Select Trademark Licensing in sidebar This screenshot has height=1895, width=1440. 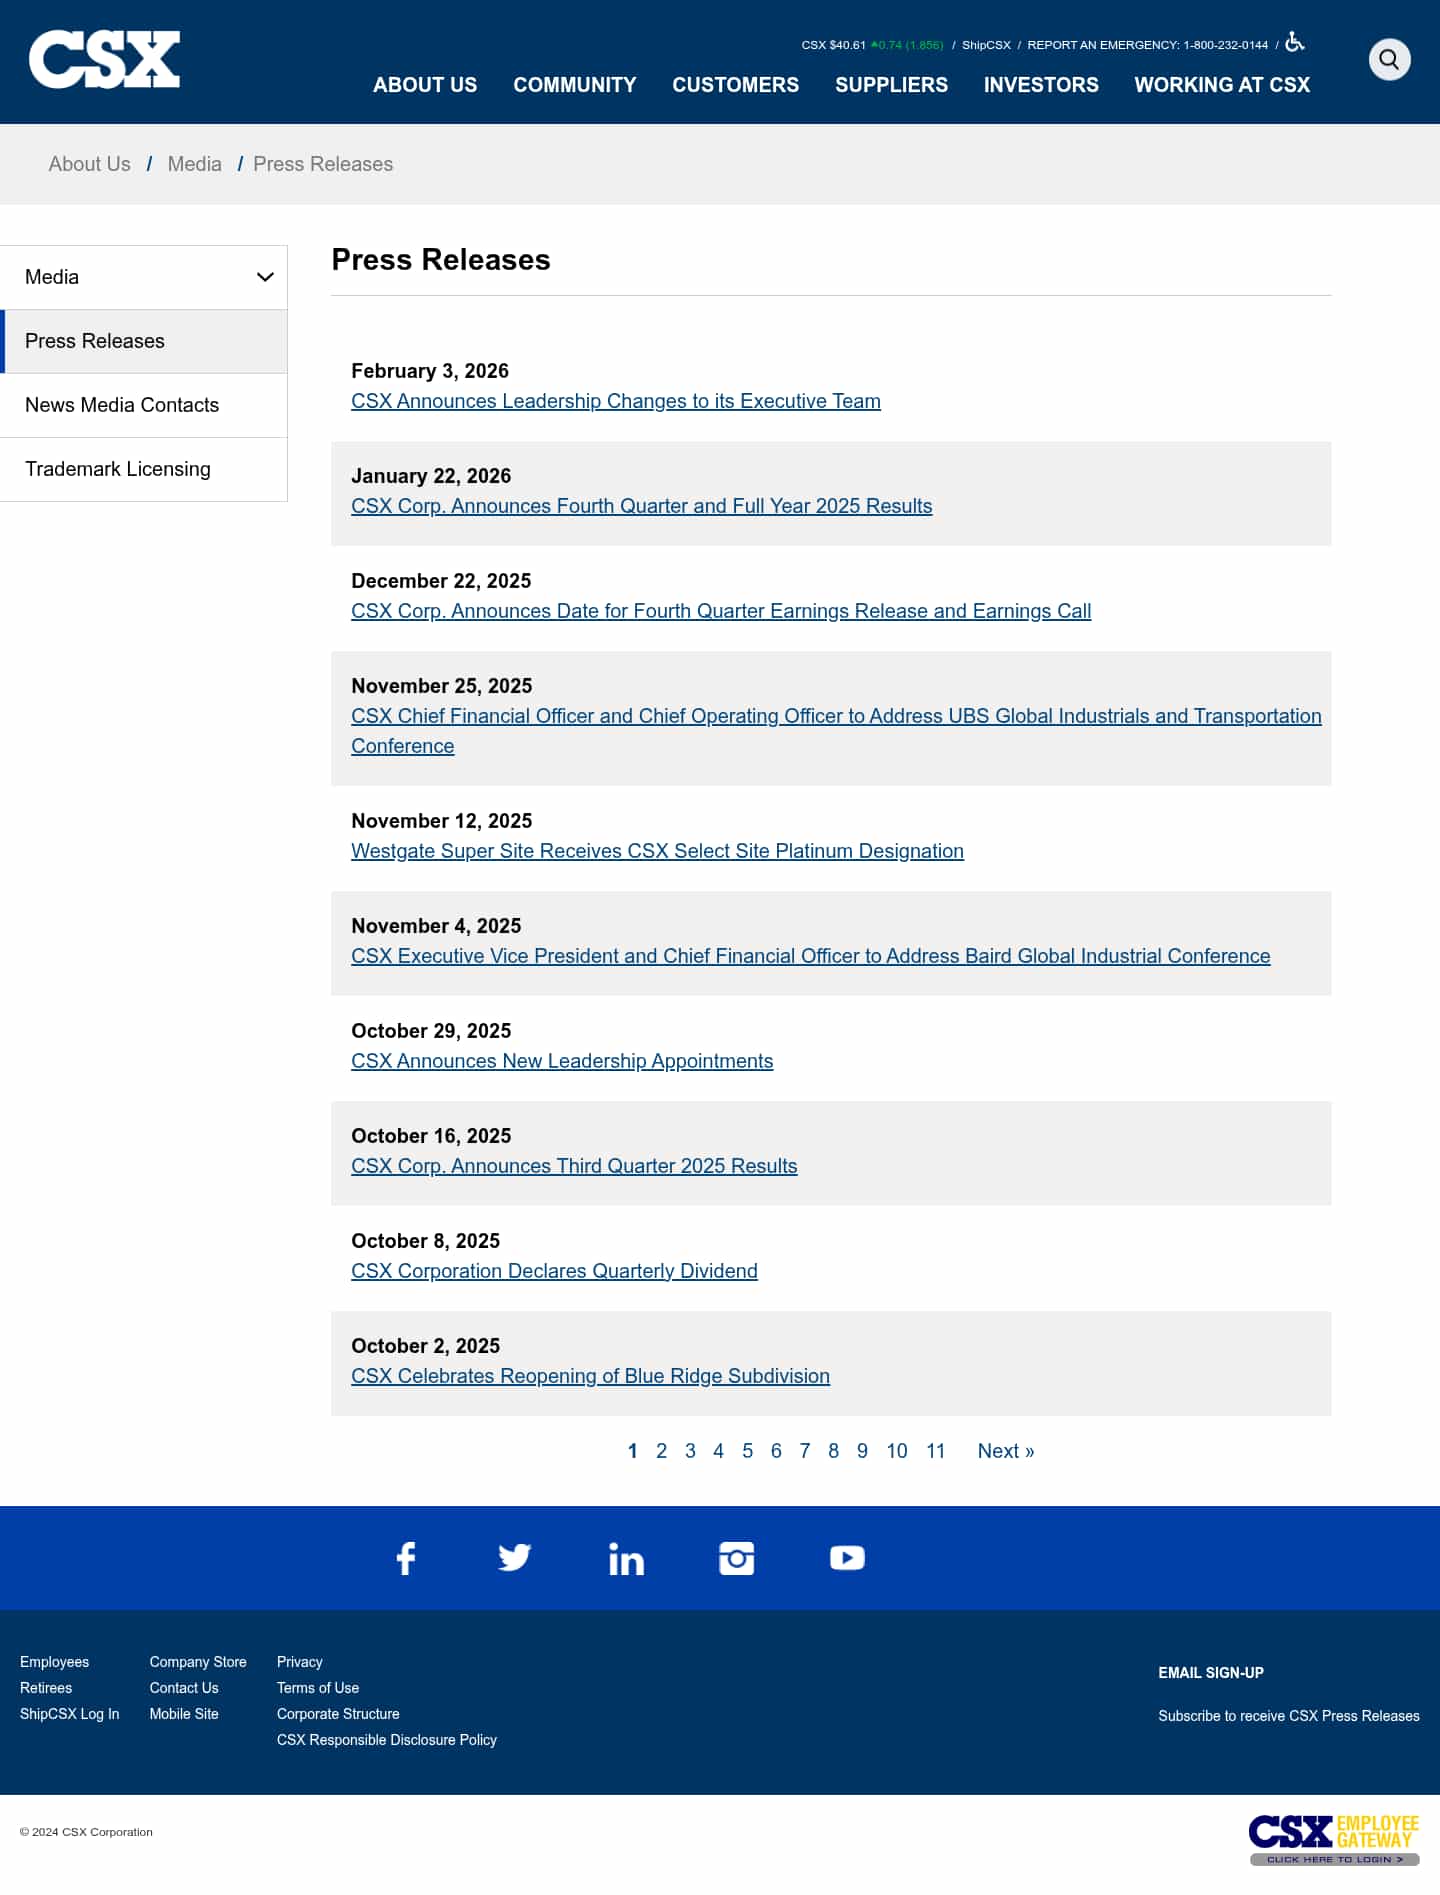click(118, 469)
